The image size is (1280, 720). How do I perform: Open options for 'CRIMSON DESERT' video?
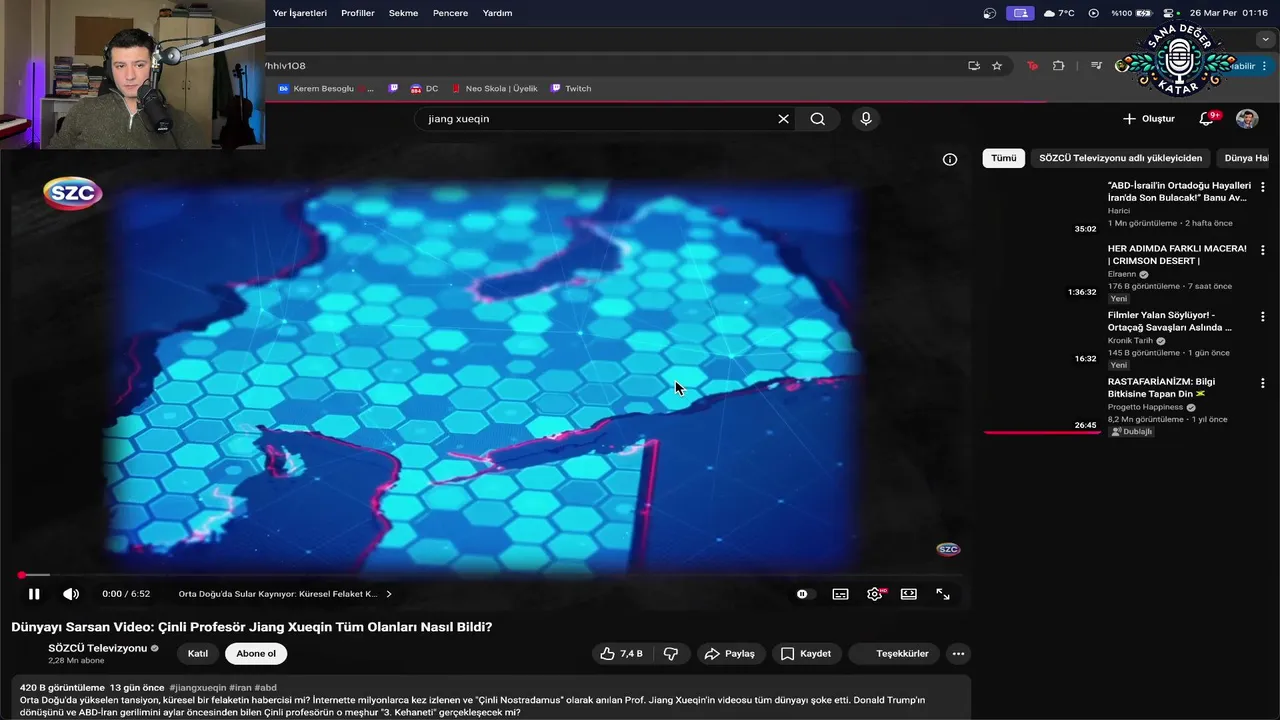1263,250
